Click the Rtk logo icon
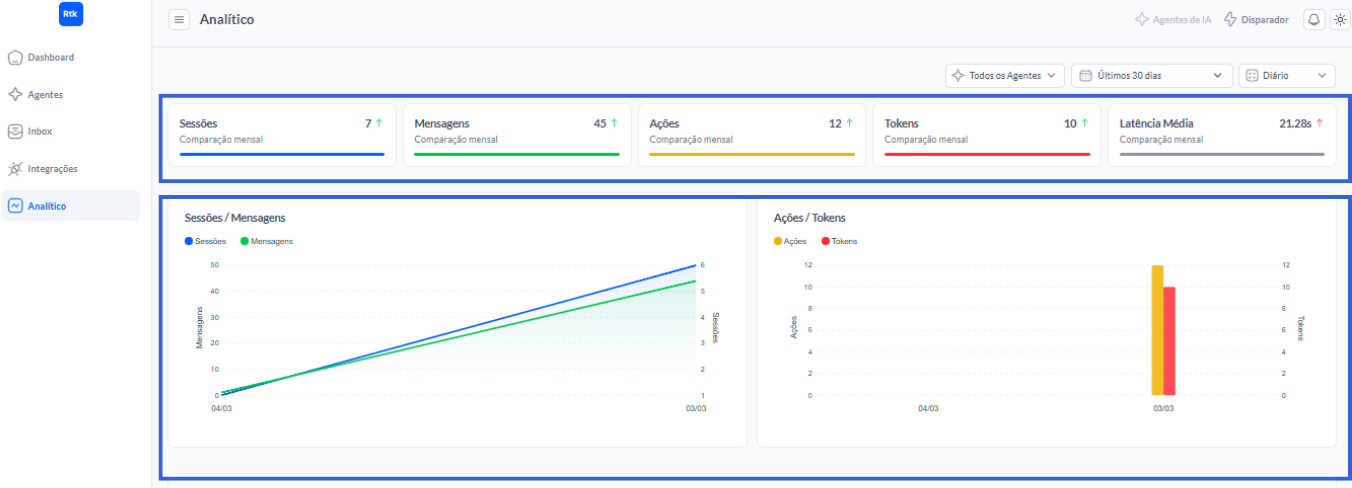The width and height of the screenshot is (1352, 488). [x=71, y=14]
